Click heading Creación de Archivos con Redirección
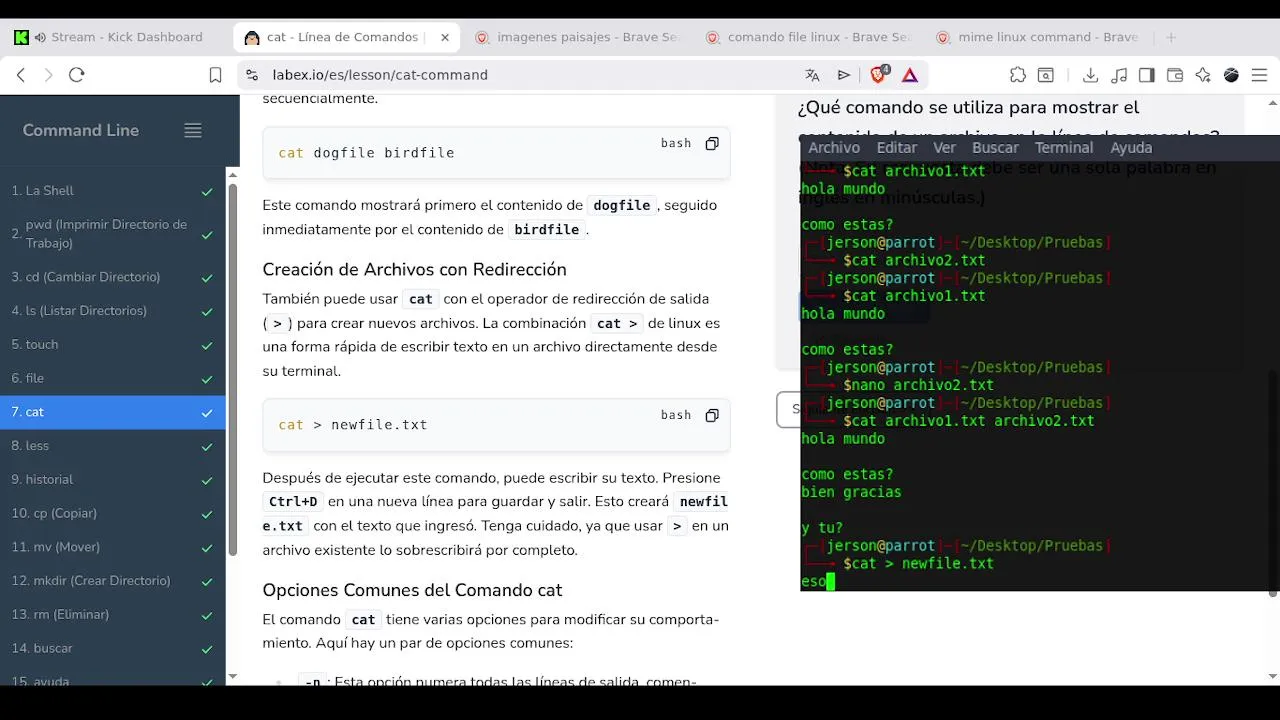The image size is (1280, 720). point(414,269)
